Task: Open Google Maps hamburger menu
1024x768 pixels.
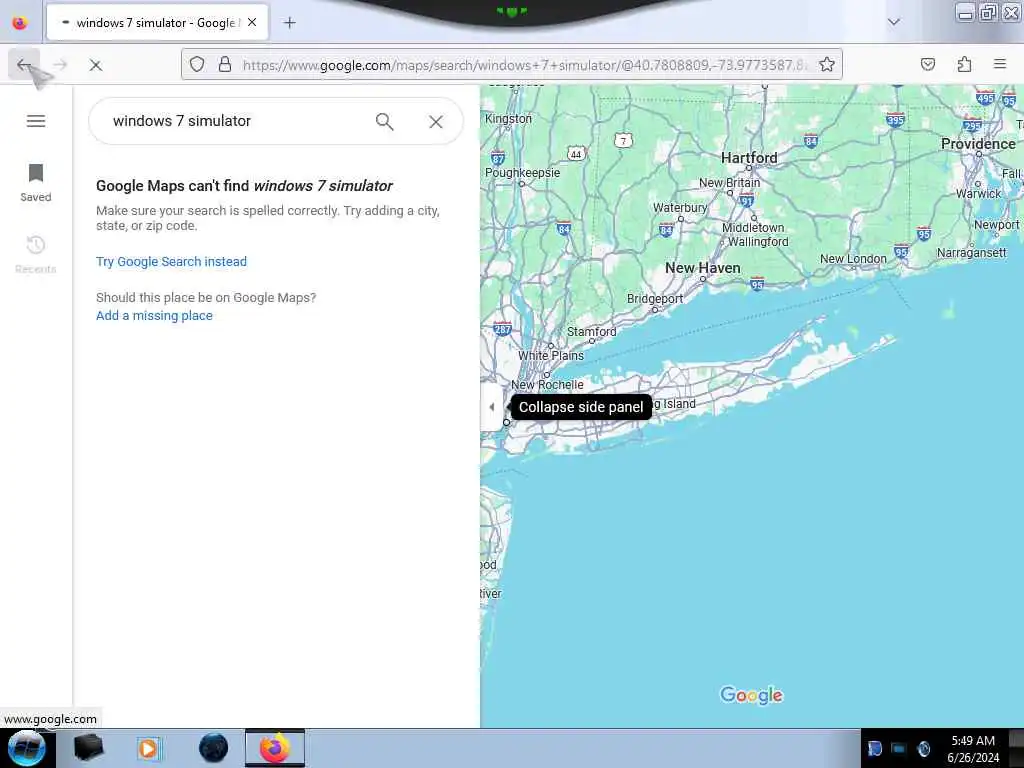Action: point(36,121)
